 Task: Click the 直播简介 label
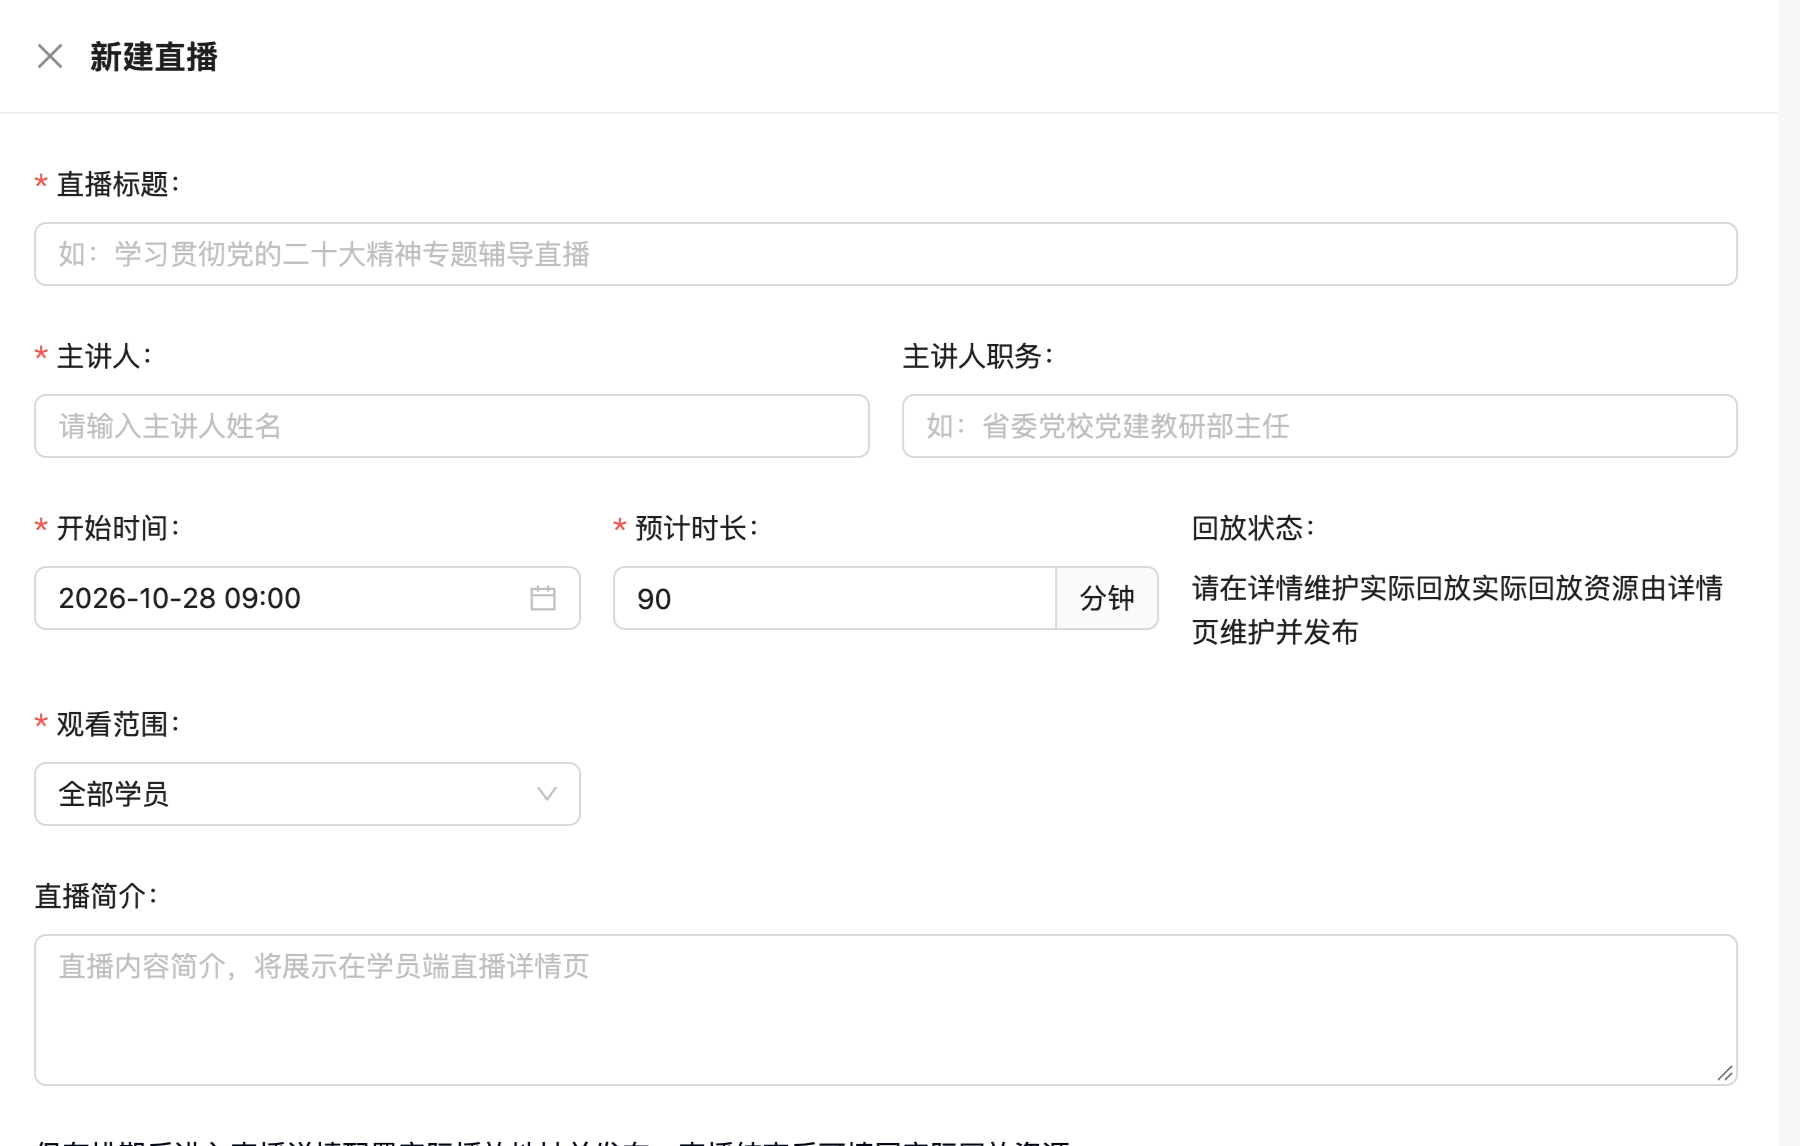(96, 896)
